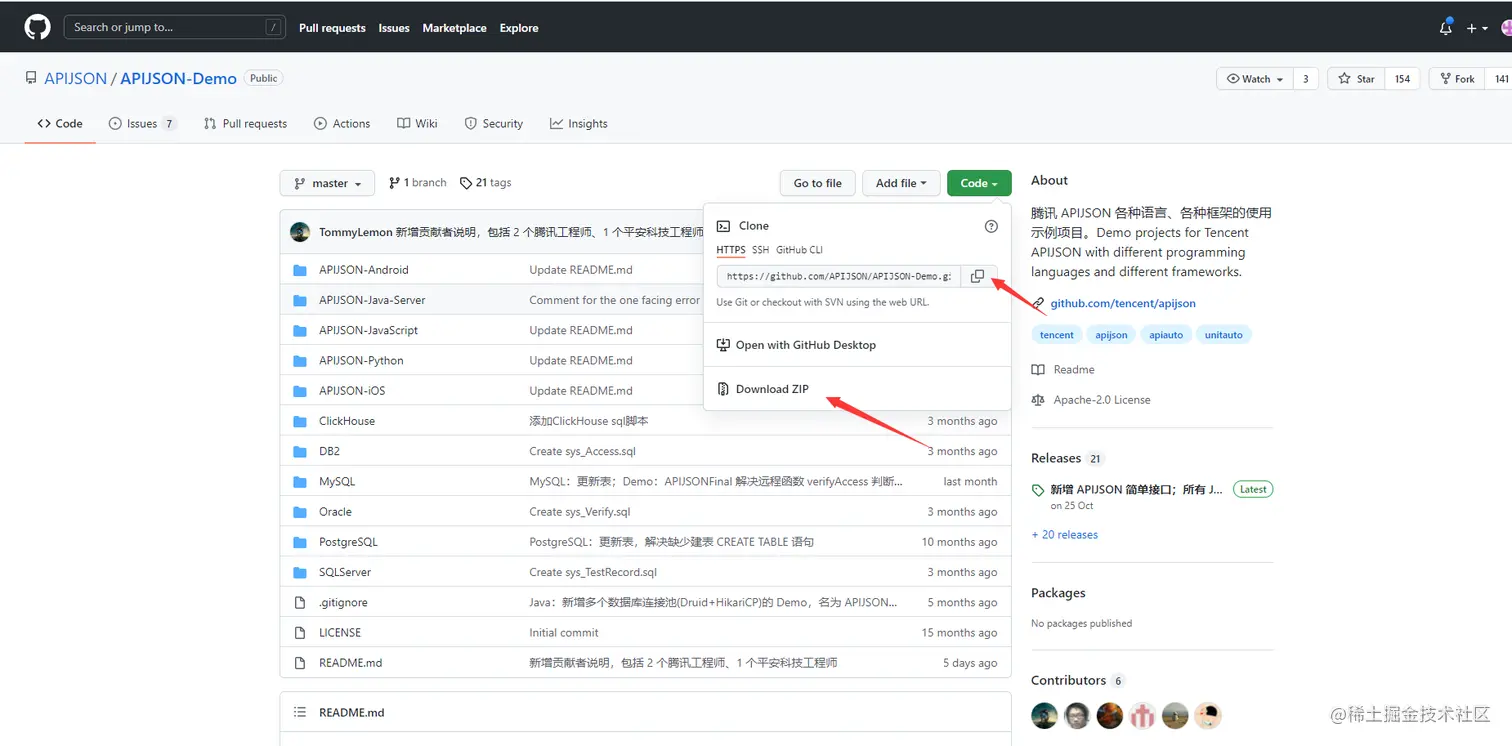This screenshot has height=746, width=1512.
Task: Open the plus create-new dropdown
Action: point(1477,28)
